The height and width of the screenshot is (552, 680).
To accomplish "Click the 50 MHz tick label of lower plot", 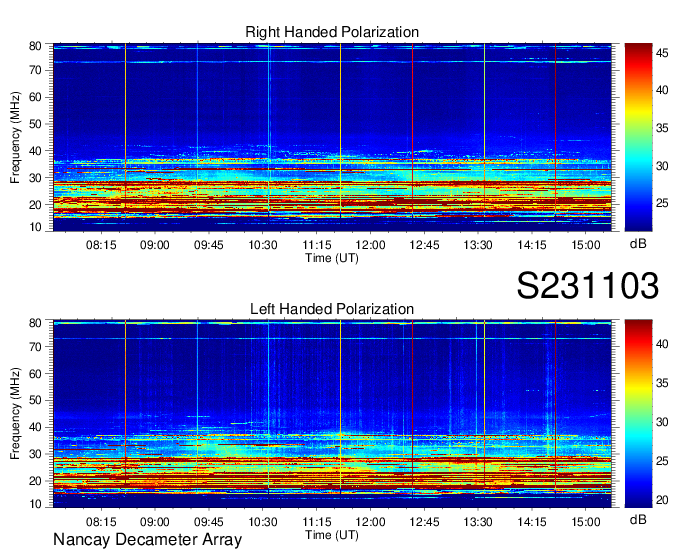I will 35,400.
